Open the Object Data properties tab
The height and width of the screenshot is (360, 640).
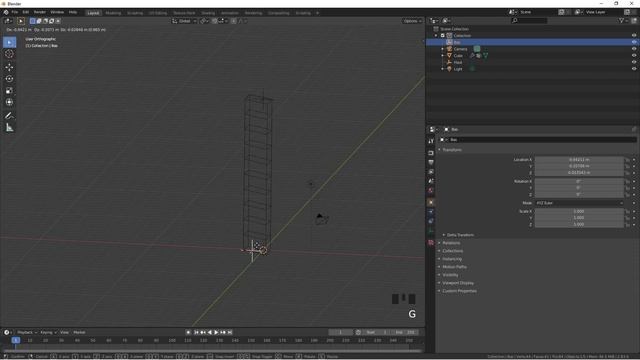coord(431,231)
